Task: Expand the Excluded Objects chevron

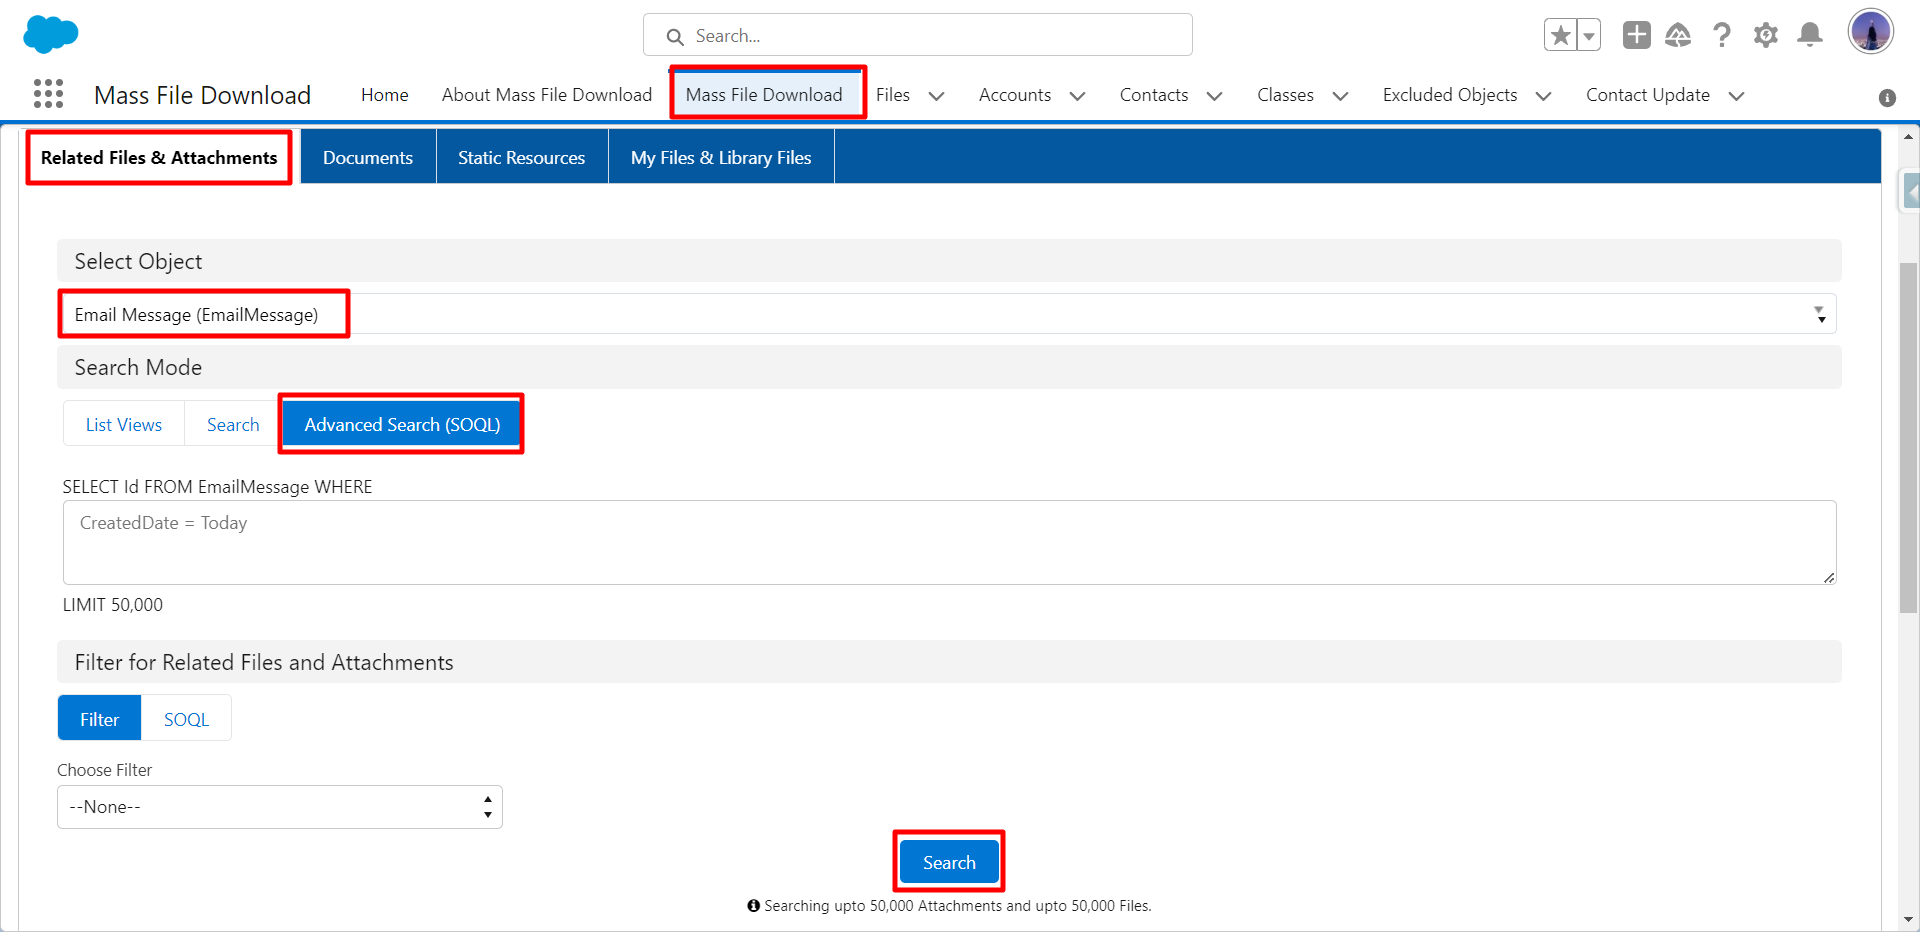Action: pyautogui.click(x=1543, y=96)
